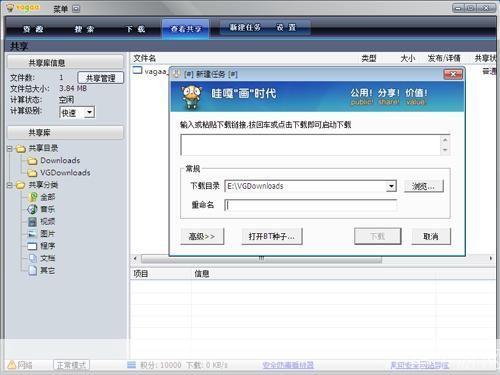Open the rightmost status bar link

pyautogui.click(x=419, y=365)
